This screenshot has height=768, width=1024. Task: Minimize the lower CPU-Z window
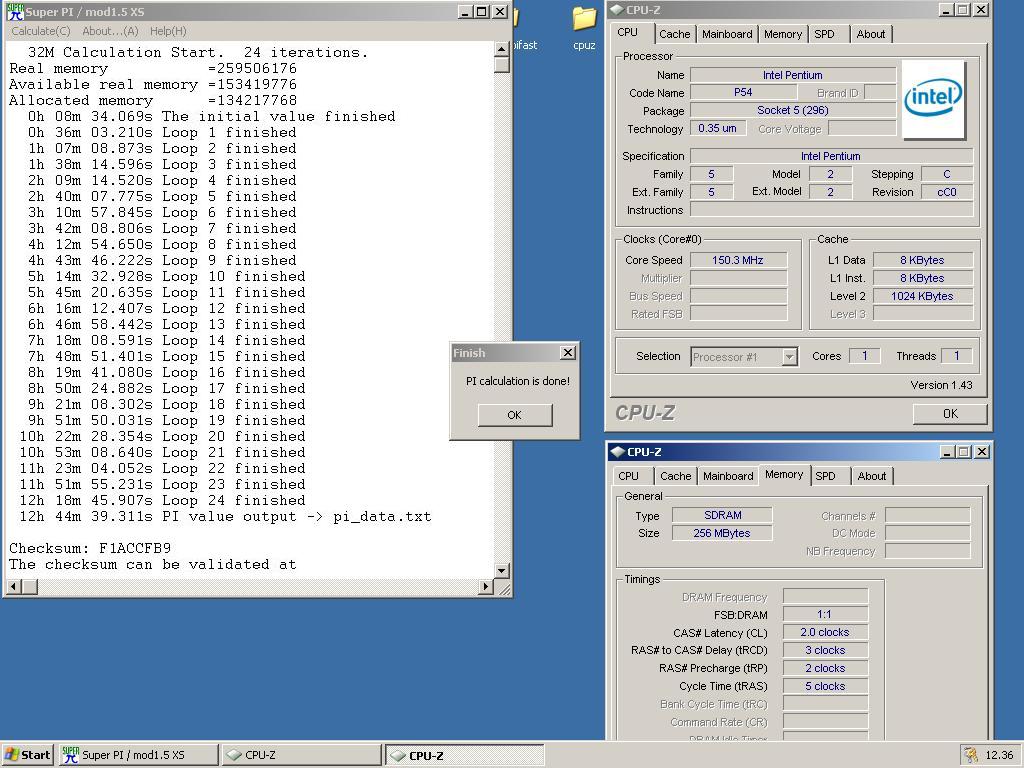[x=947, y=452]
